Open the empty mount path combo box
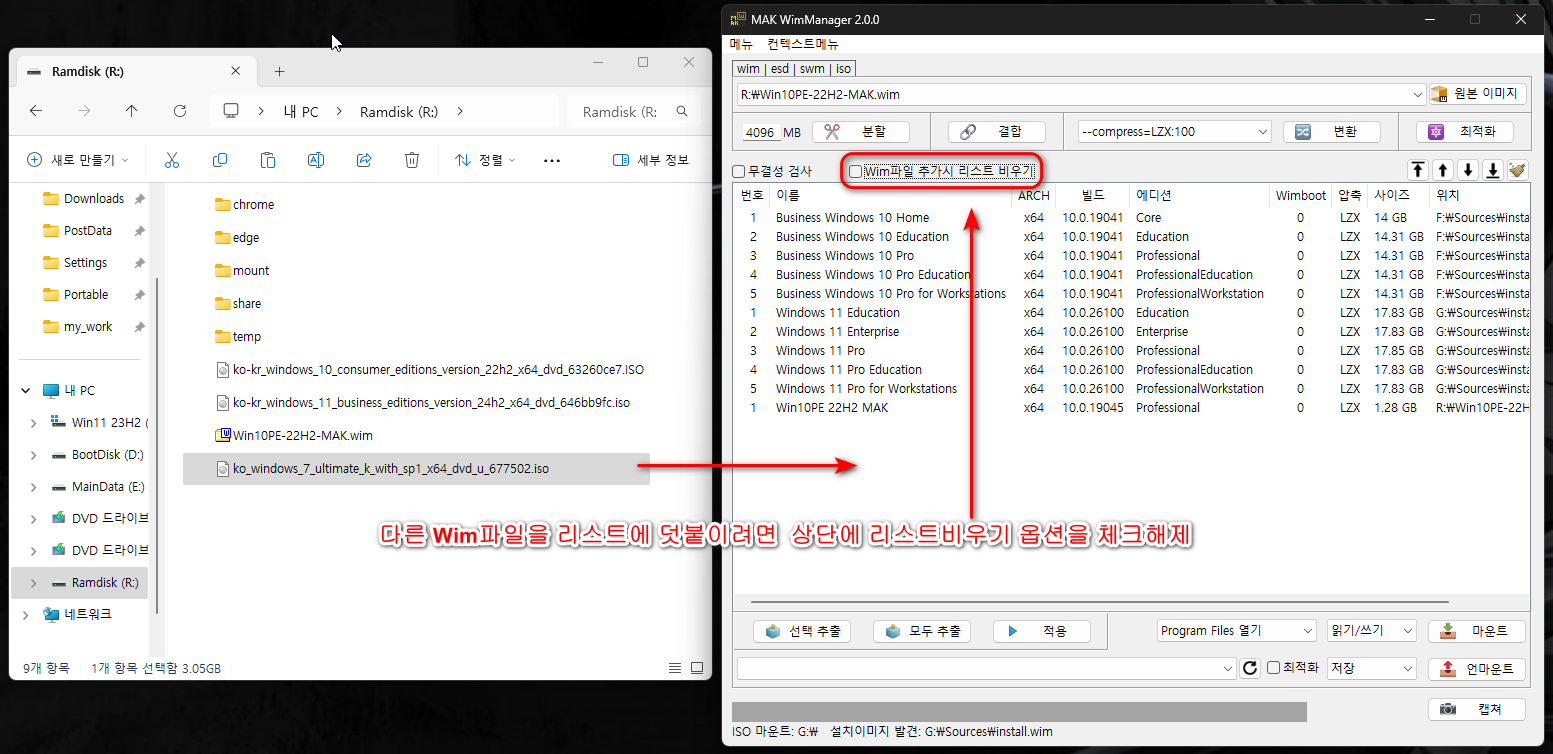Screen dimensions: 1553x754 [x=986, y=668]
